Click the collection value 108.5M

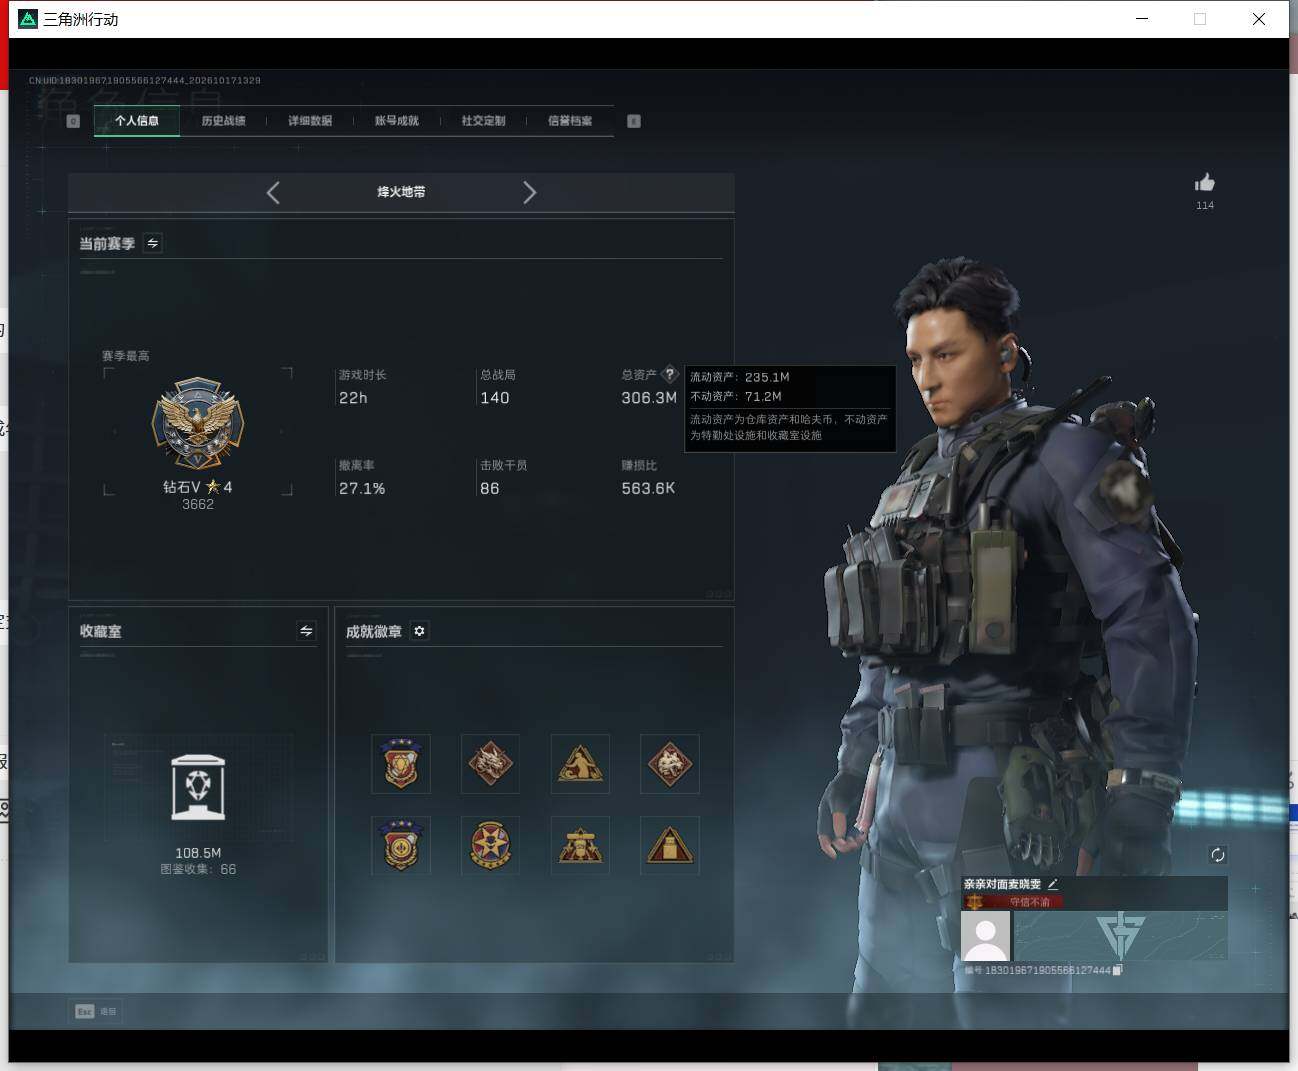pyautogui.click(x=198, y=853)
